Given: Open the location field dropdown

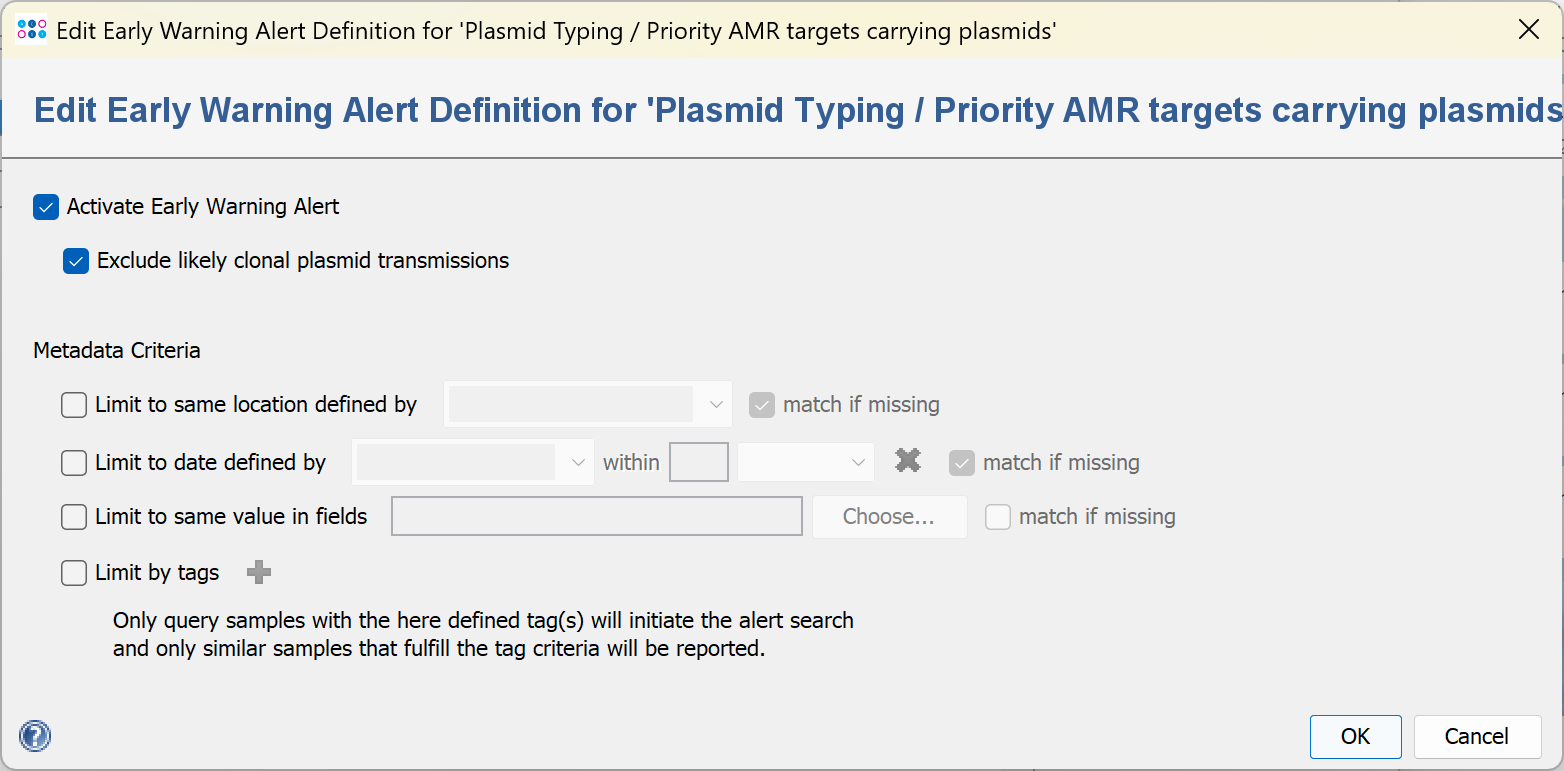Looking at the screenshot, I should click(x=588, y=405).
